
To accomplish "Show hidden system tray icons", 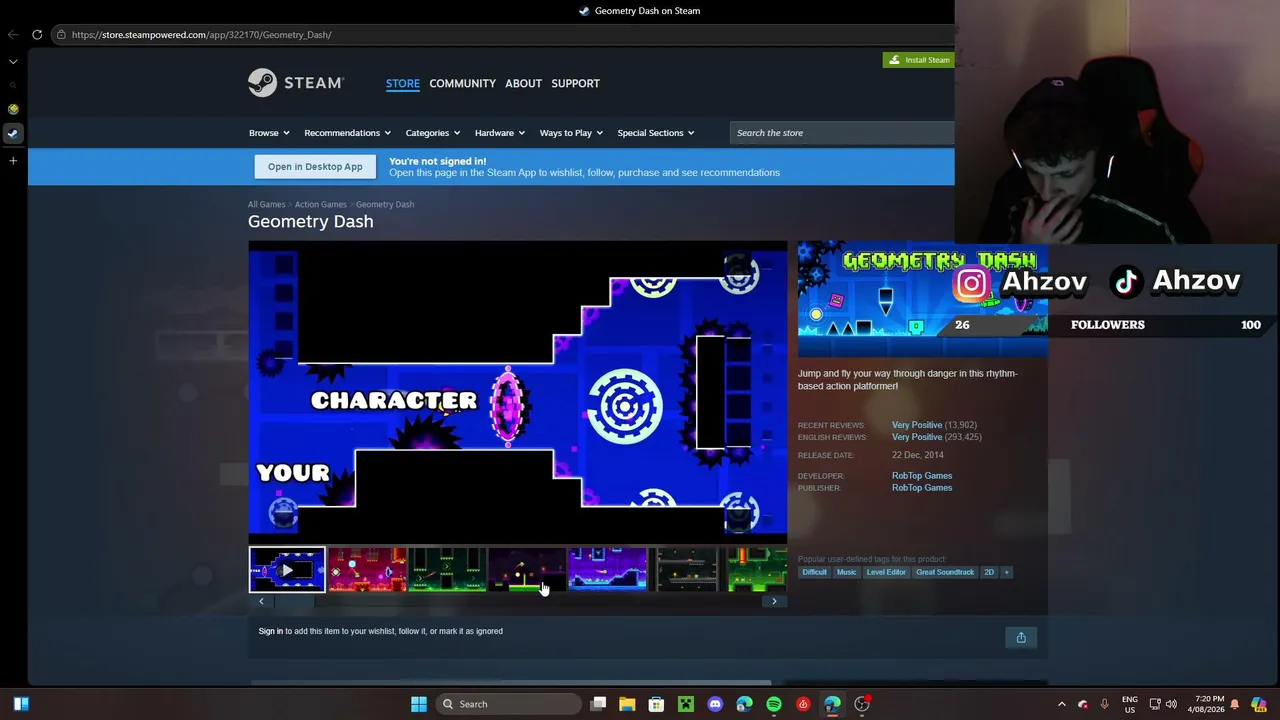I will [x=1062, y=704].
